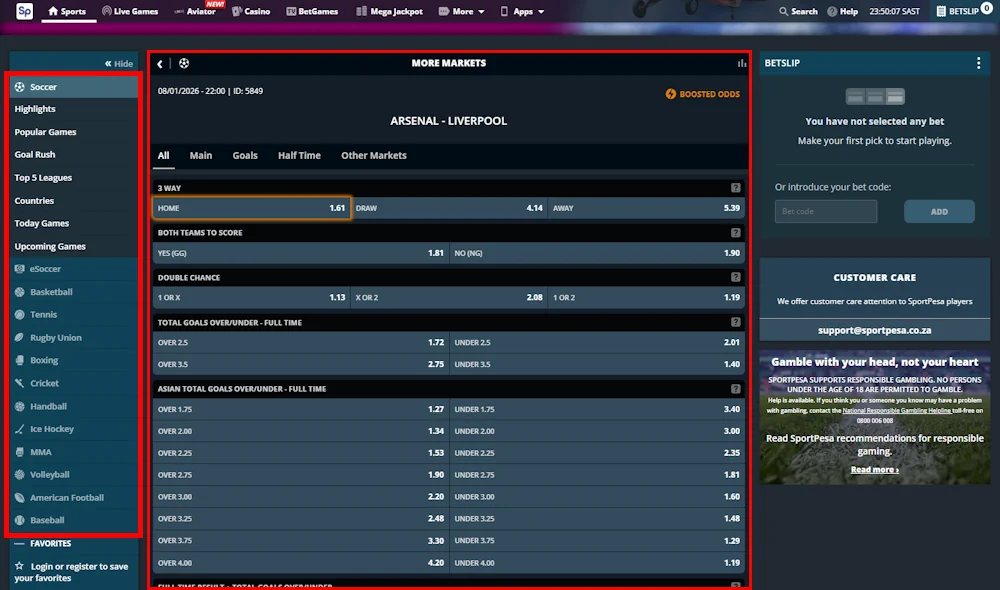This screenshot has height=590, width=1000.
Task: Open the Read more responsible gambling link
Action: tap(875, 469)
